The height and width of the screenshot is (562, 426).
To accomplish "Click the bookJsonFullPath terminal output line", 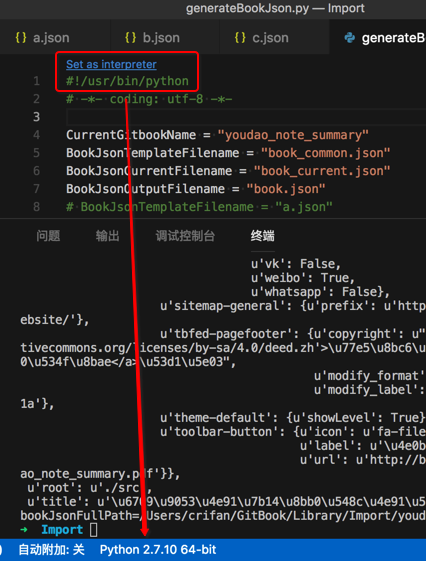I will click(x=223, y=516).
